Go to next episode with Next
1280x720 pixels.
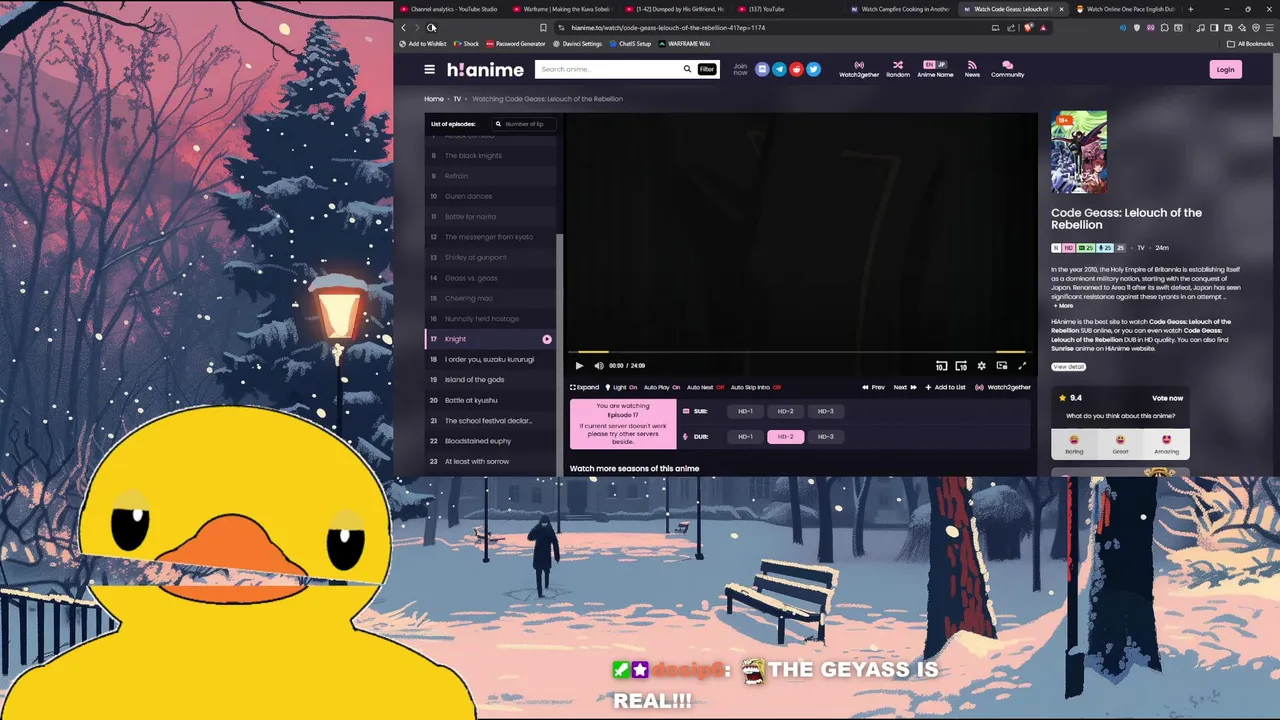[x=904, y=387]
